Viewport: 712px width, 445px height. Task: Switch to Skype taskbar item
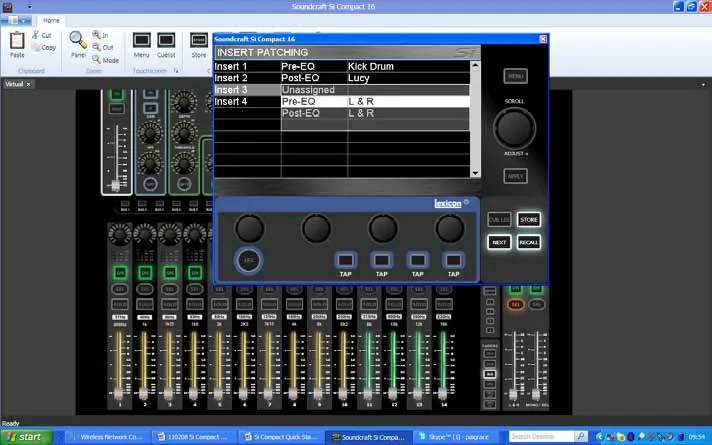pos(455,437)
